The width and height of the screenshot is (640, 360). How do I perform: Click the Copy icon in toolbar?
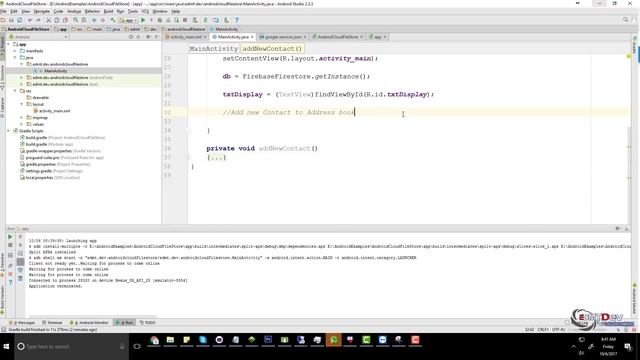[57, 20]
